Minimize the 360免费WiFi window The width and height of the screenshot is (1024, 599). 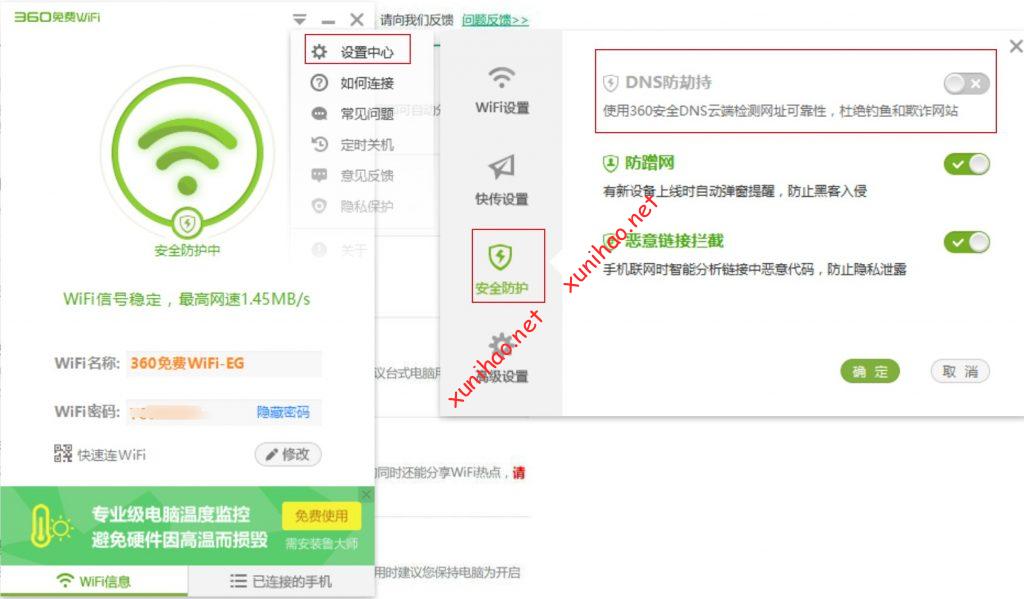328,21
